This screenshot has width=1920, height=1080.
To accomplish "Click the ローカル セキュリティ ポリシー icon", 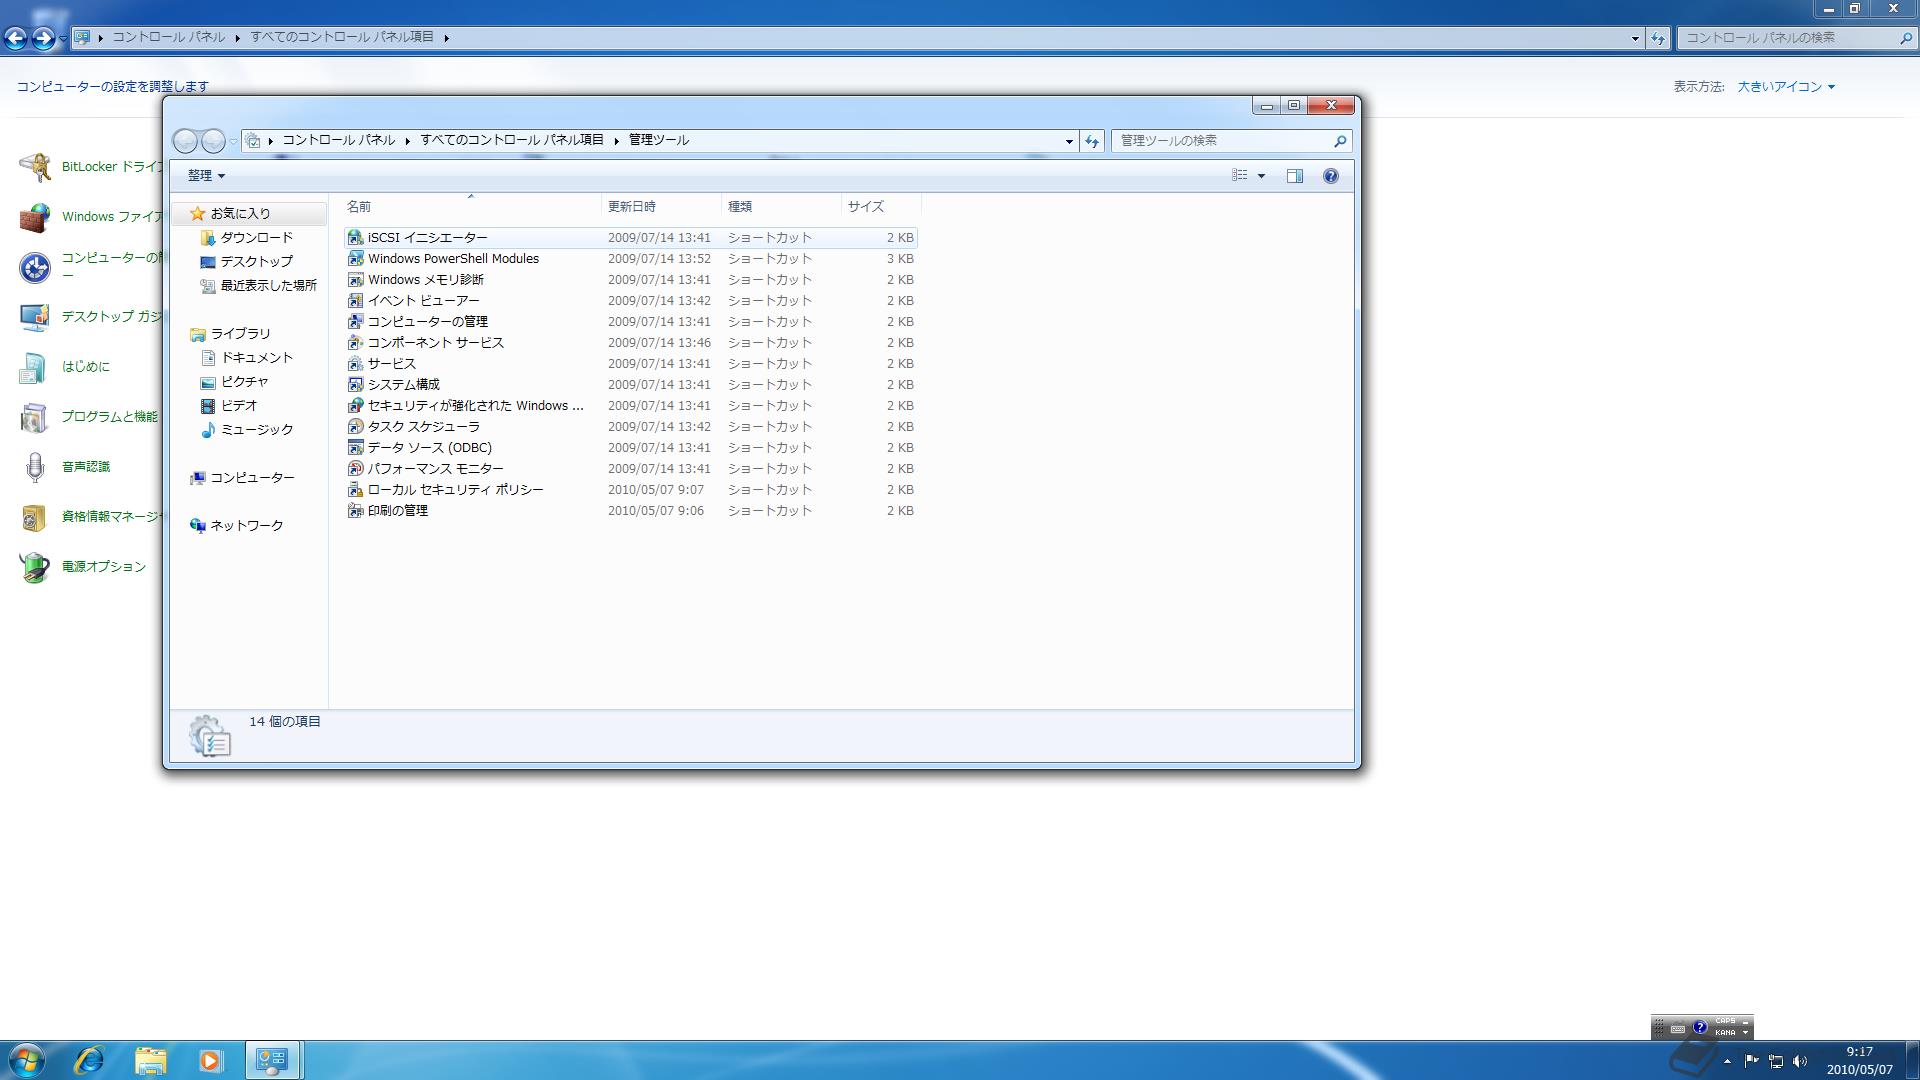I will click(355, 490).
